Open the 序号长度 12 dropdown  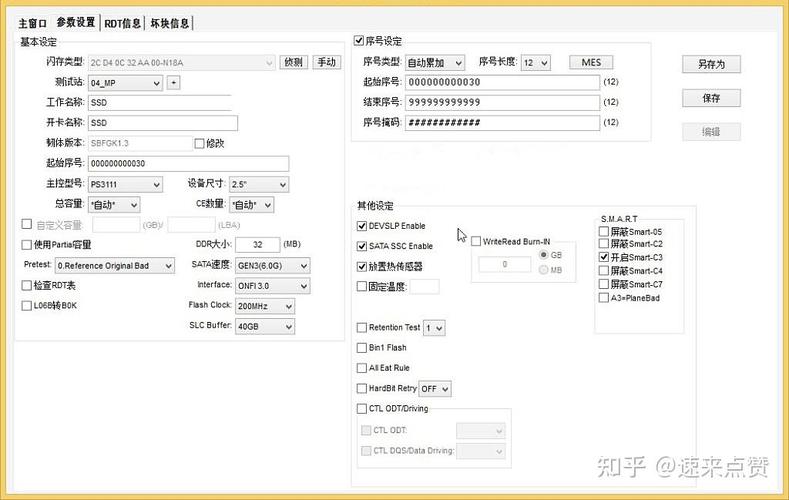(535, 63)
